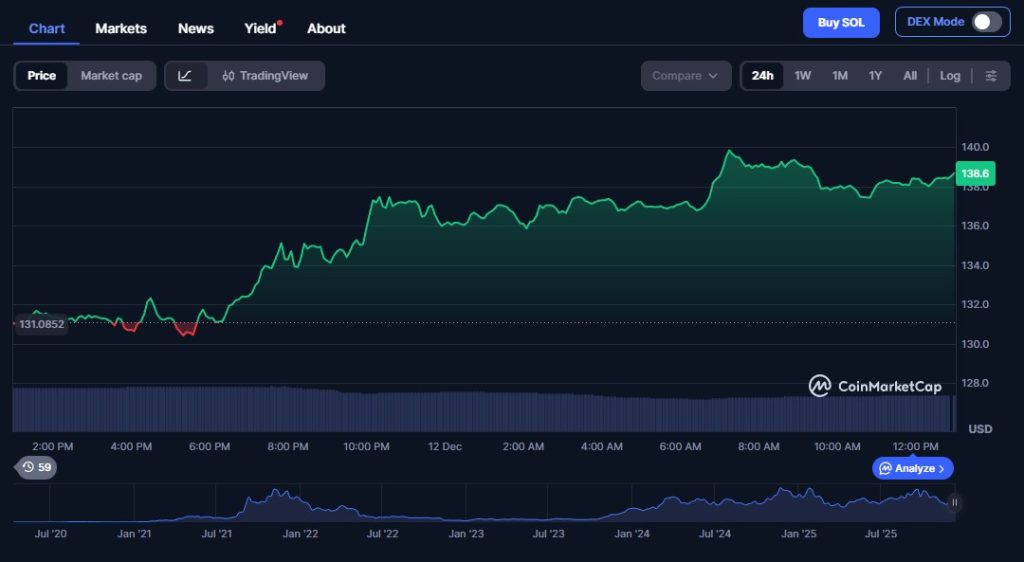Viewport: 1024px width, 562px height.
Task: Open chart settings sliders icon
Action: pyautogui.click(x=991, y=76)
